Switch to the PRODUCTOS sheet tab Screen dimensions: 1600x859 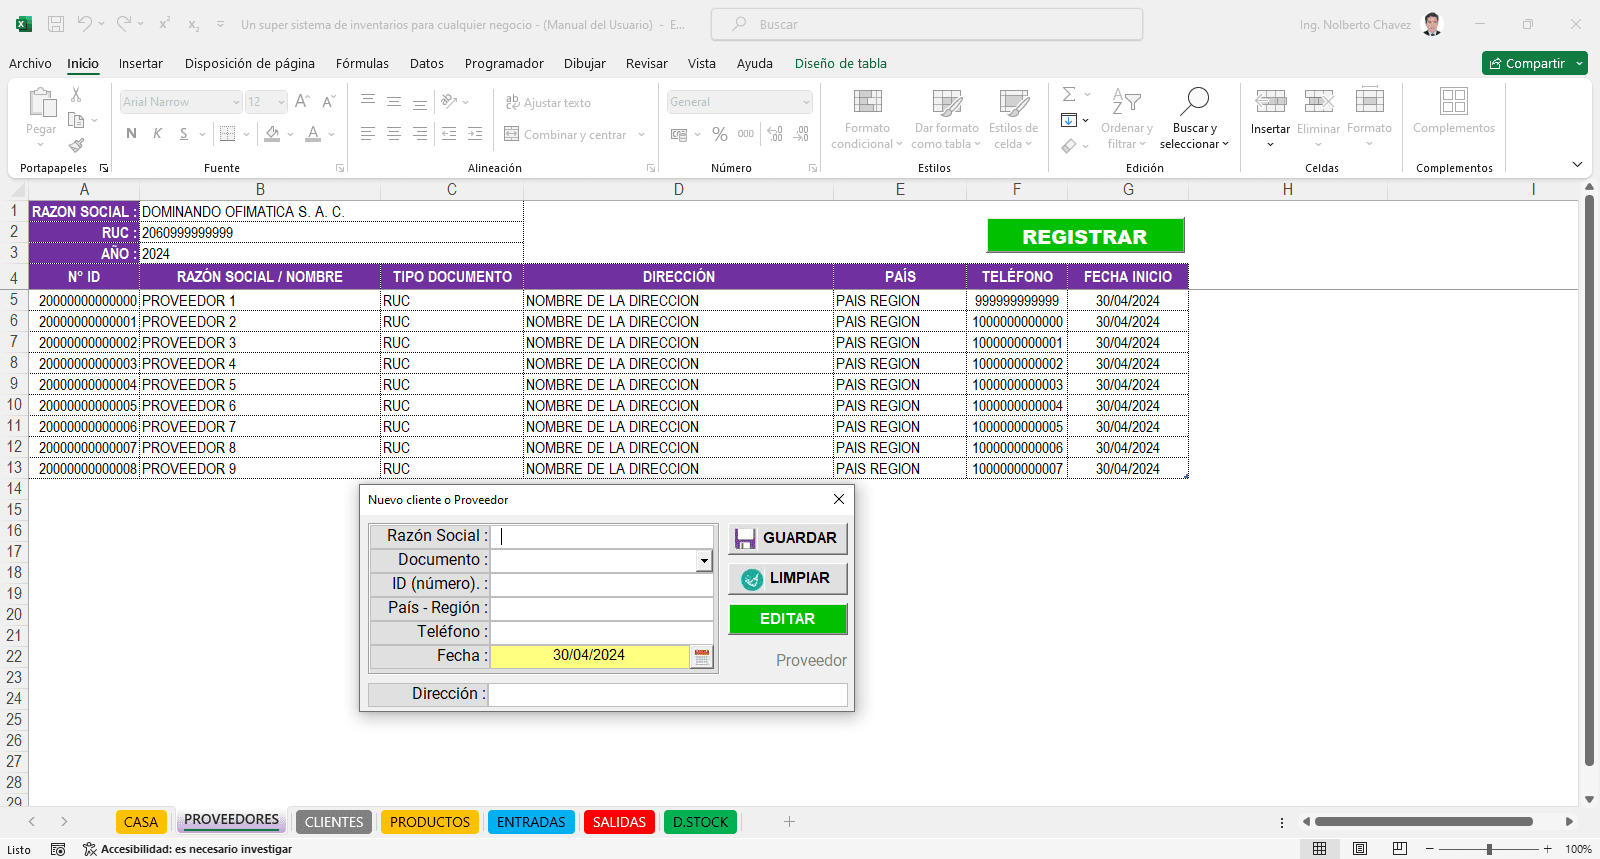(x=430, y=822)
